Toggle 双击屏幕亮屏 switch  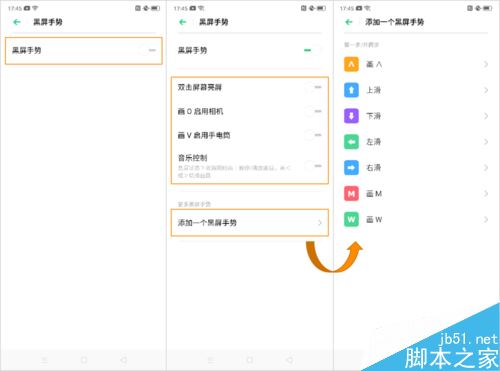point(313,87)
